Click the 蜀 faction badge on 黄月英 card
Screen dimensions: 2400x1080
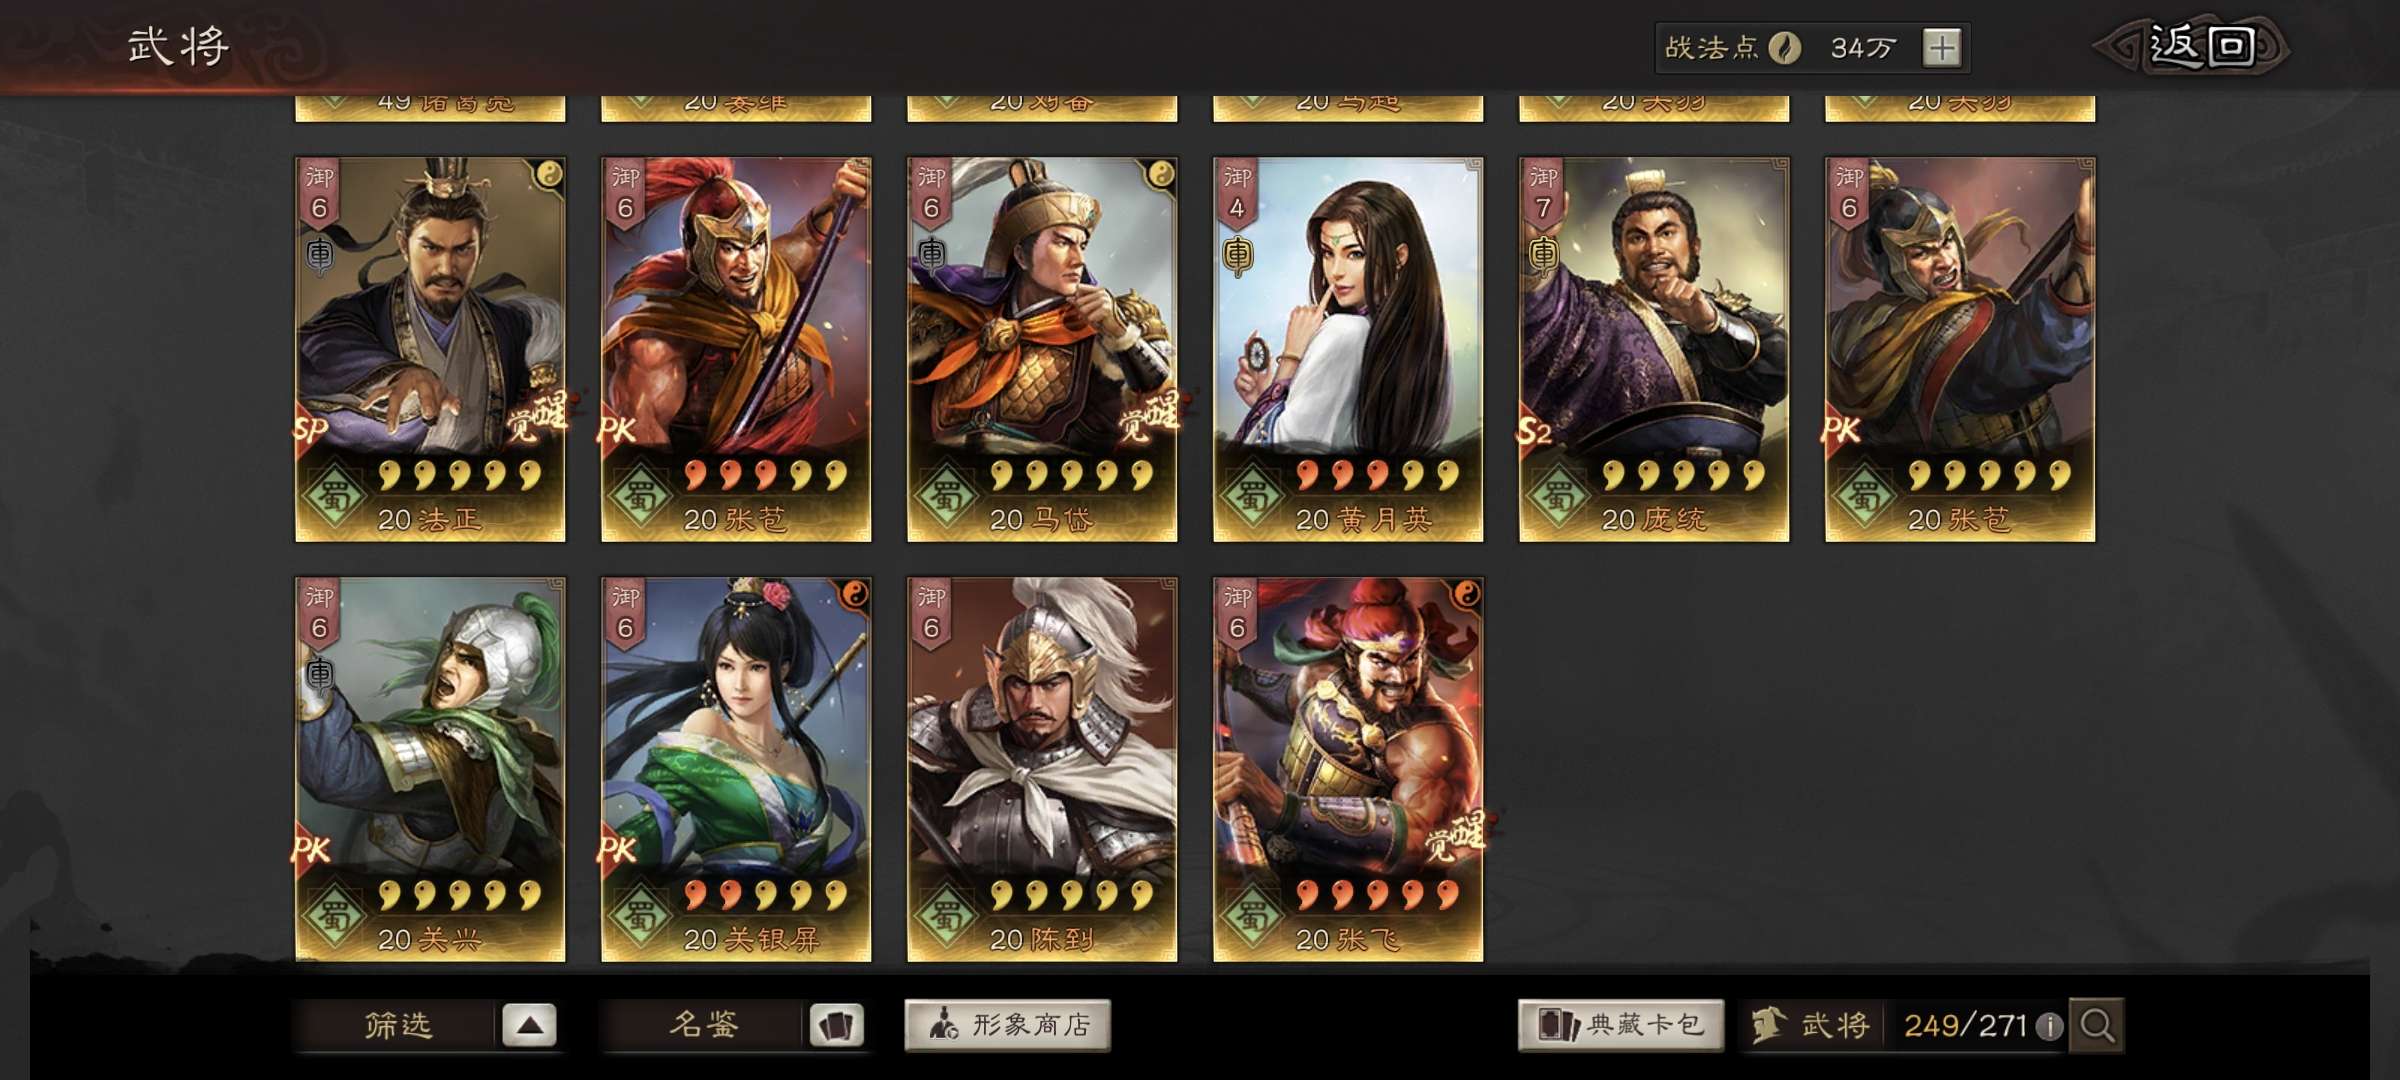1253,495
